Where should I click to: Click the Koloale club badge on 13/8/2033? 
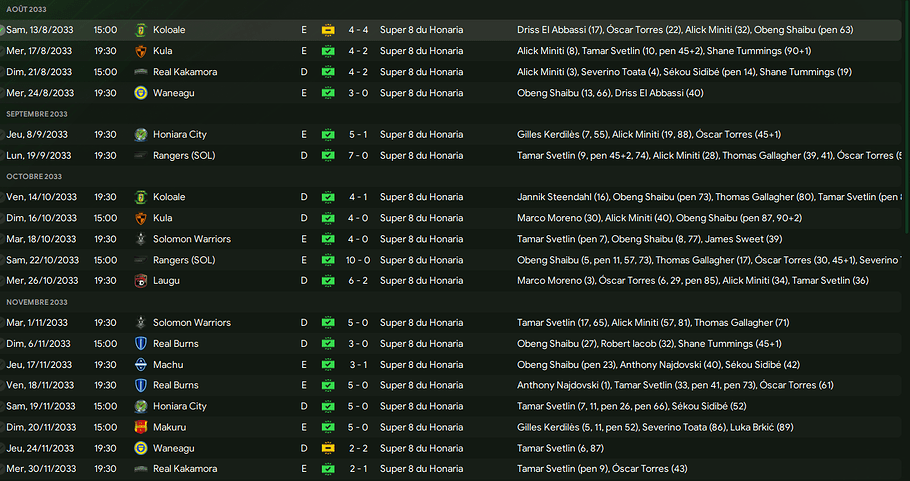(141, 30)
